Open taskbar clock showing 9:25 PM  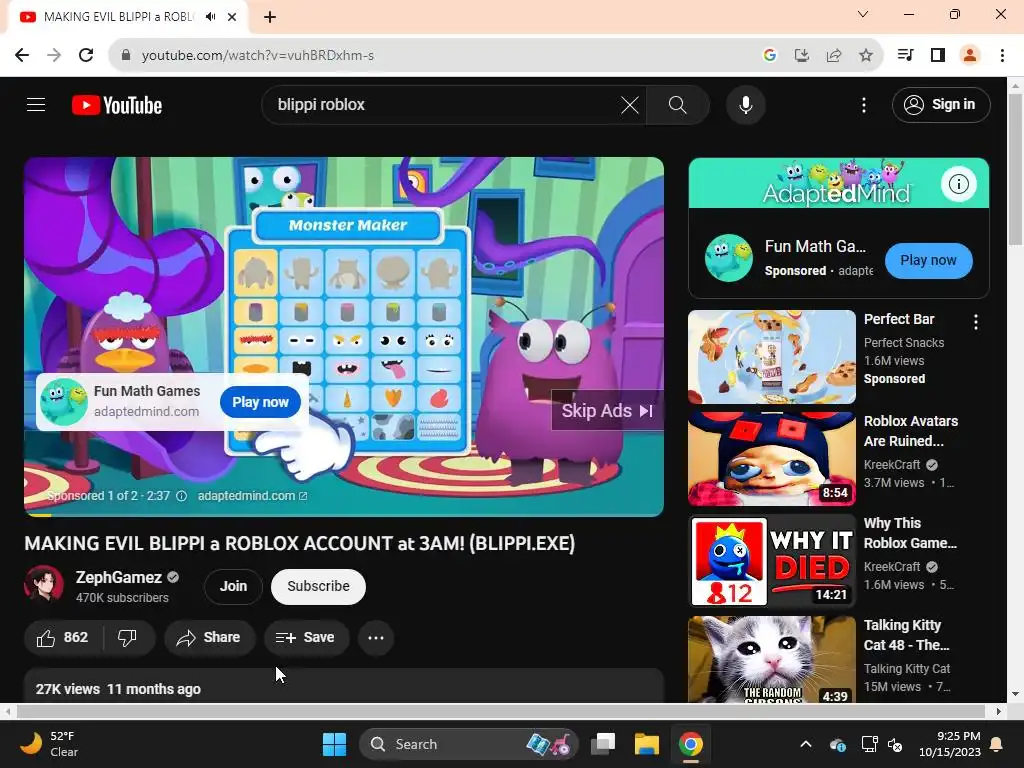click(x=950, y=744)
